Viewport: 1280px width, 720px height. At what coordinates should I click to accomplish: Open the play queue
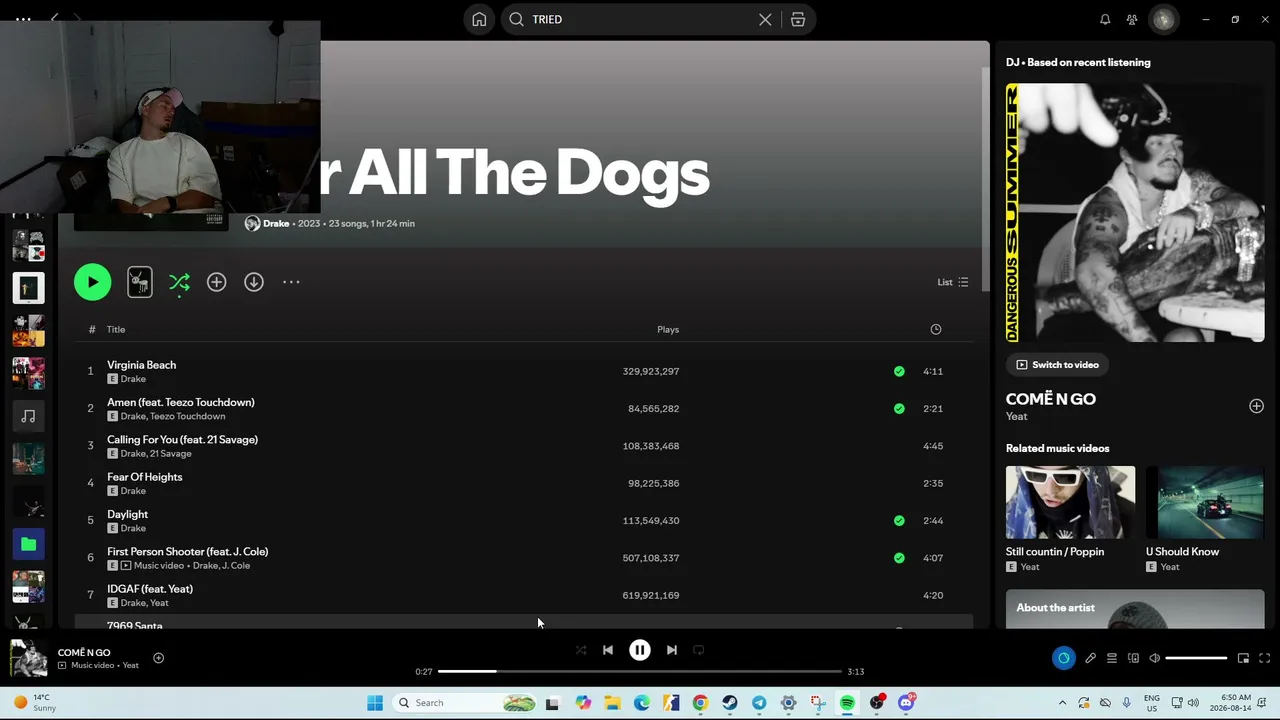[x=1112, y=658]
